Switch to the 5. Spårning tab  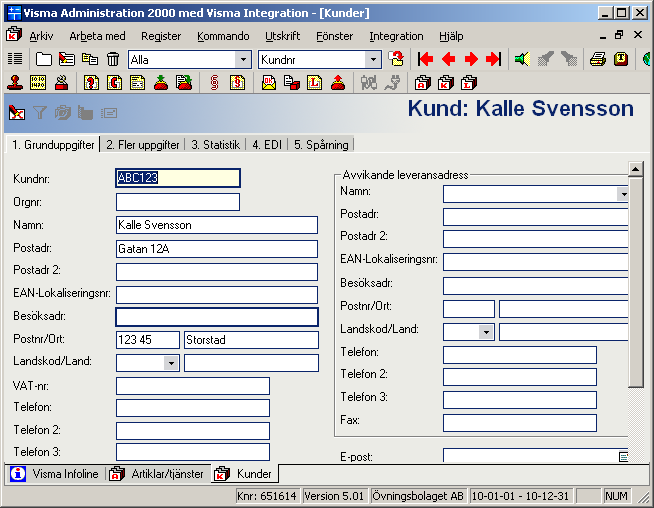pos(321,145)
